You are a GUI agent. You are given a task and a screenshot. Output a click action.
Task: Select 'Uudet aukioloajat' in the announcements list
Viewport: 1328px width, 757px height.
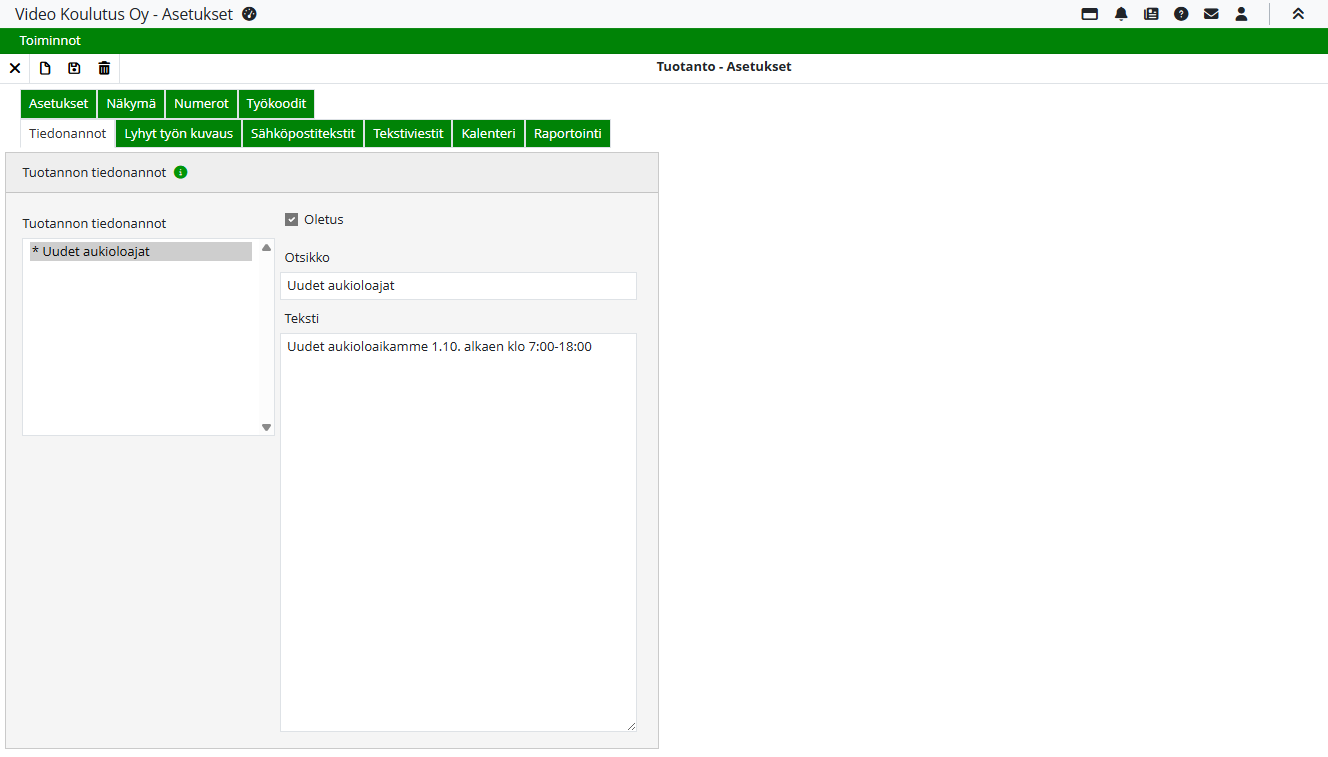coord(140,252)
